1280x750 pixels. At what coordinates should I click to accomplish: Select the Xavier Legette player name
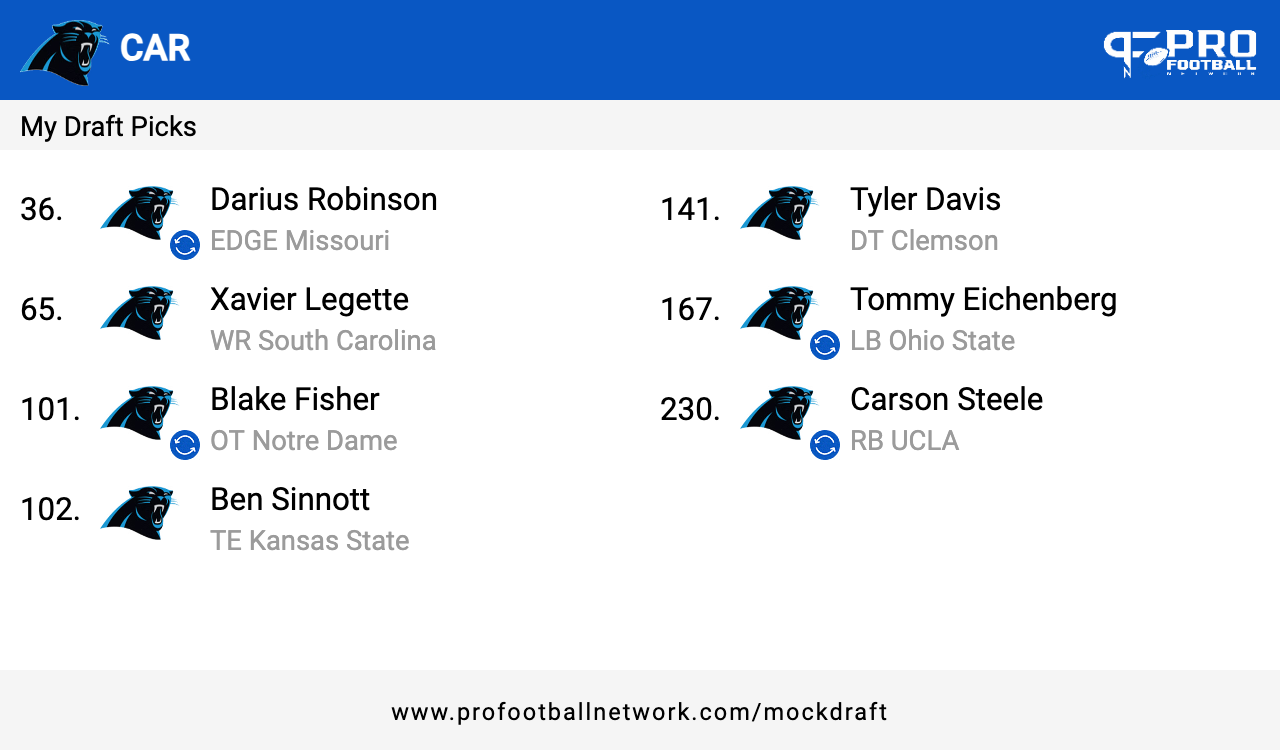309,300
